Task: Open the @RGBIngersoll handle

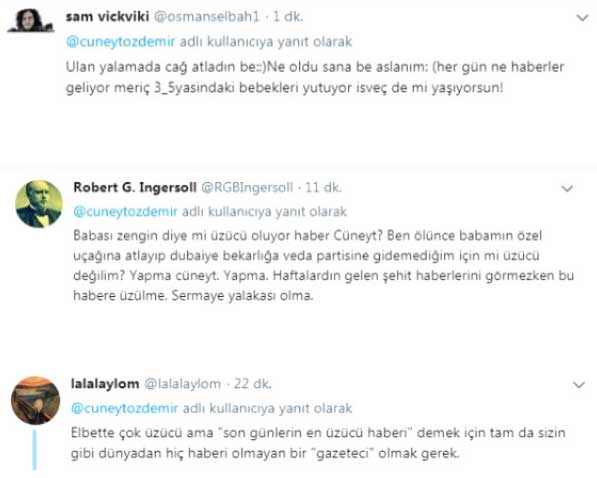Action: tap(247, 187)
